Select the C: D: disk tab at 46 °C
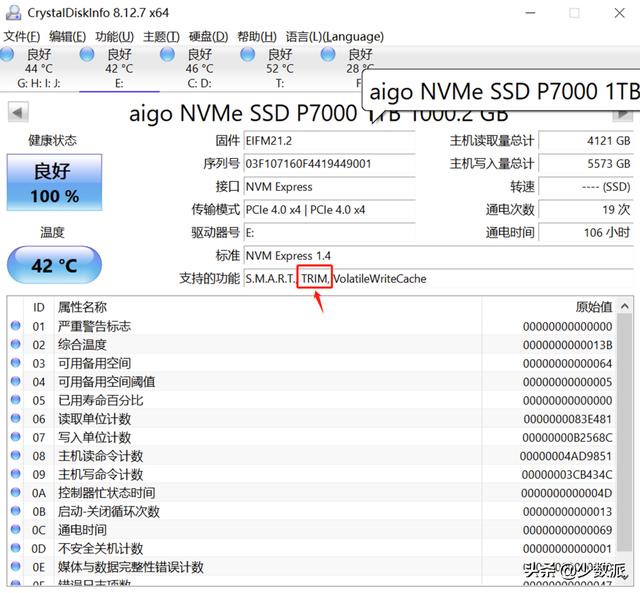Viewport: 640px width, 593px height. pyautogui.click(x=200, y=68)
